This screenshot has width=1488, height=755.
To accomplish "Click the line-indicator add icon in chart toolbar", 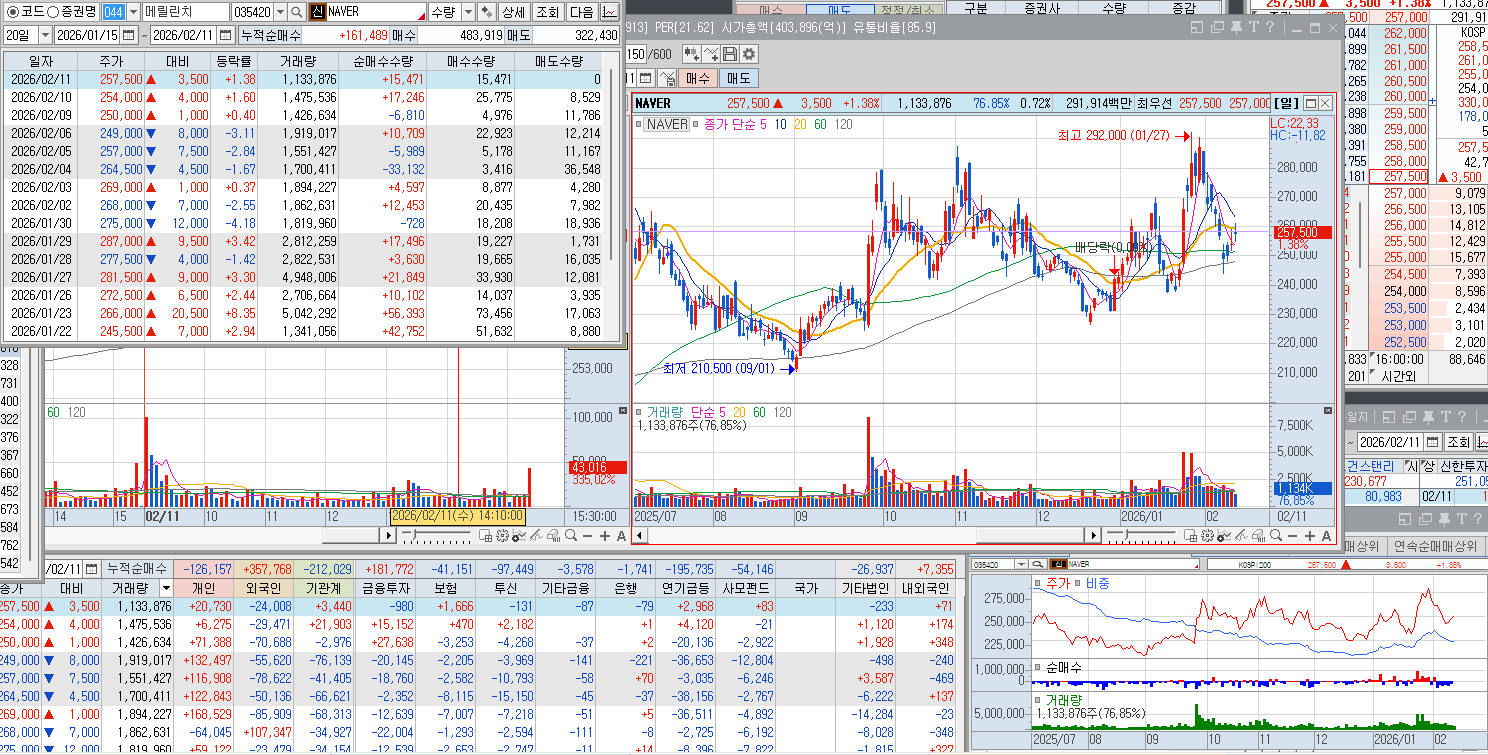I will click(711, 54).
